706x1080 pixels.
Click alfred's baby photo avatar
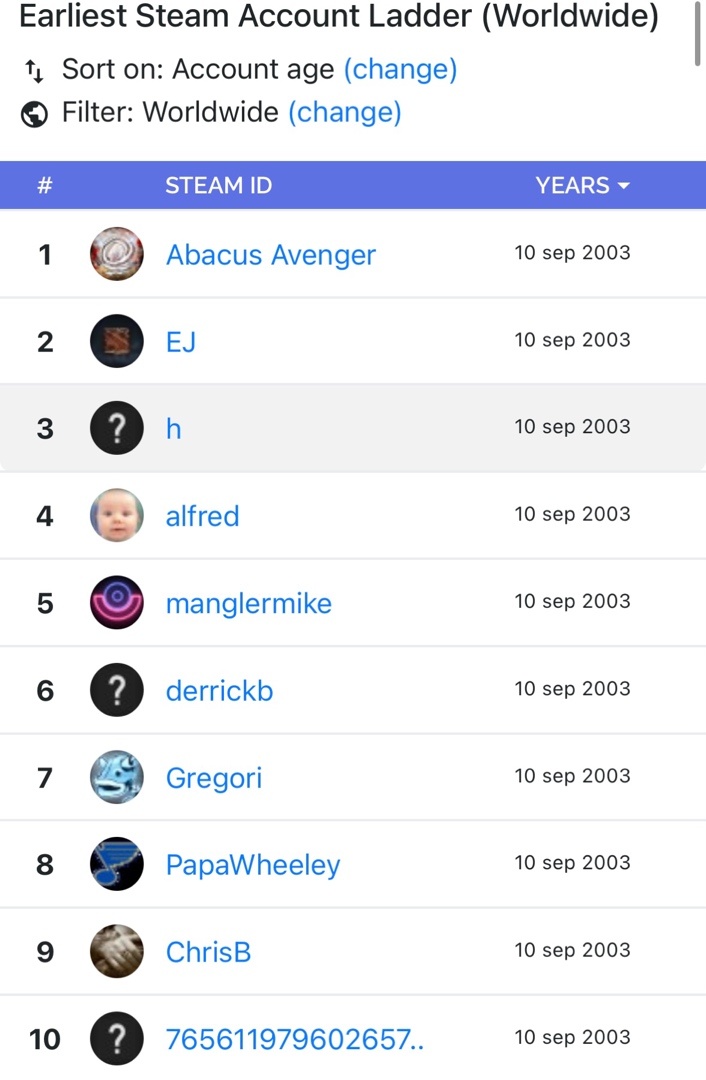(117, 516)
